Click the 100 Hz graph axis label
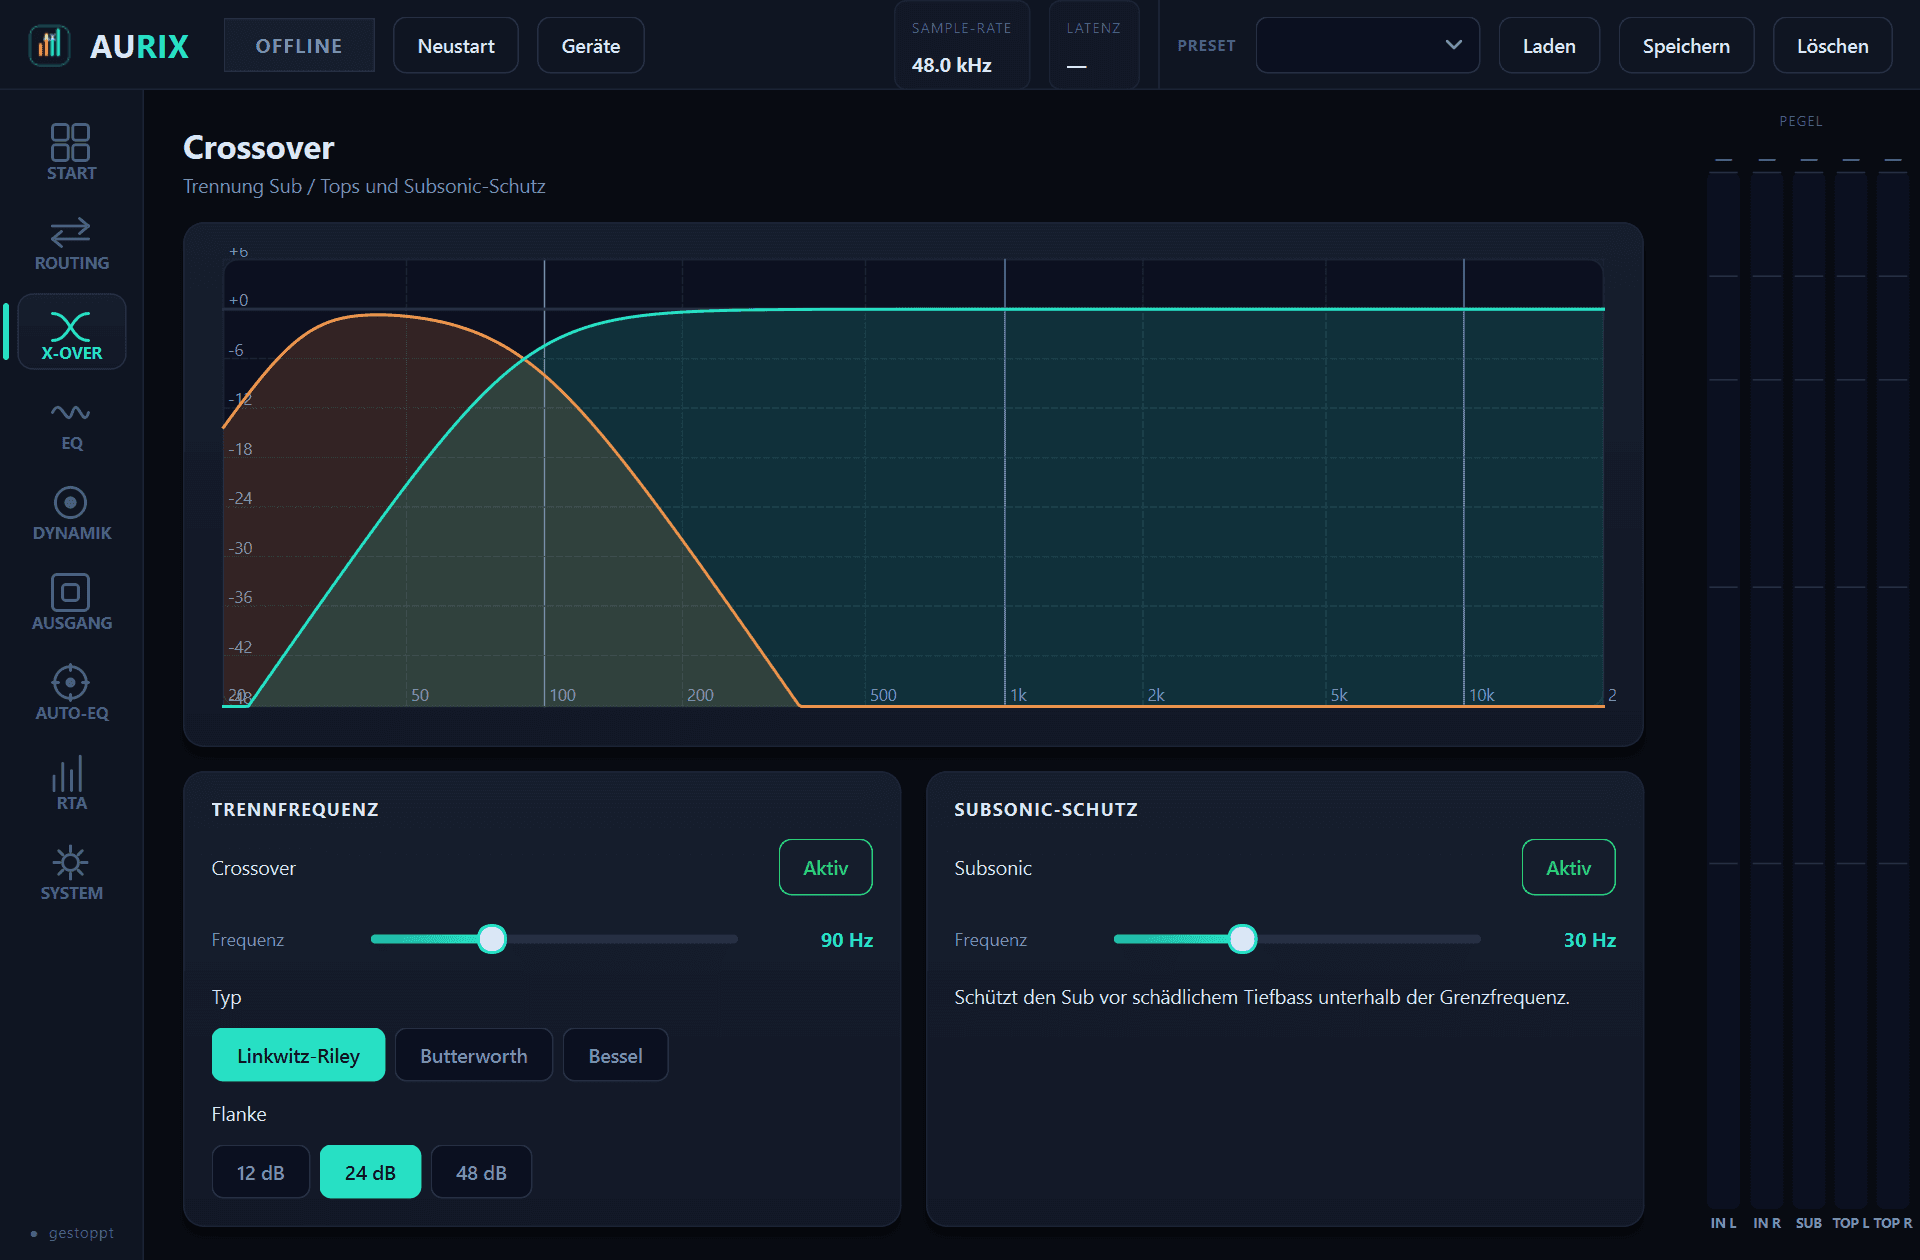 click(x=563, y=695)
